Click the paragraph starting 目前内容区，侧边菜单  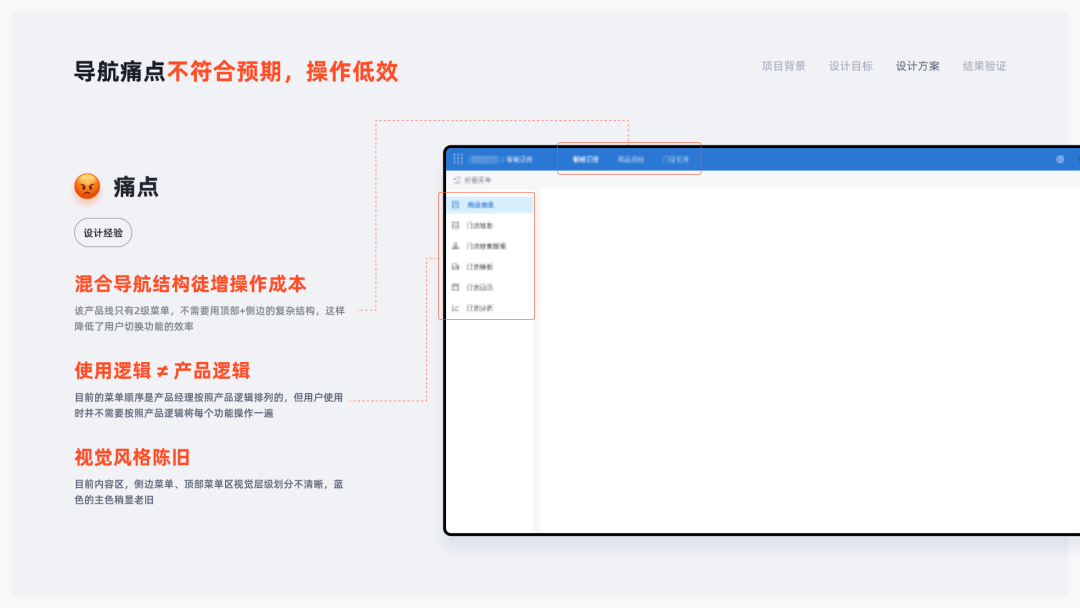coord(209,492)
